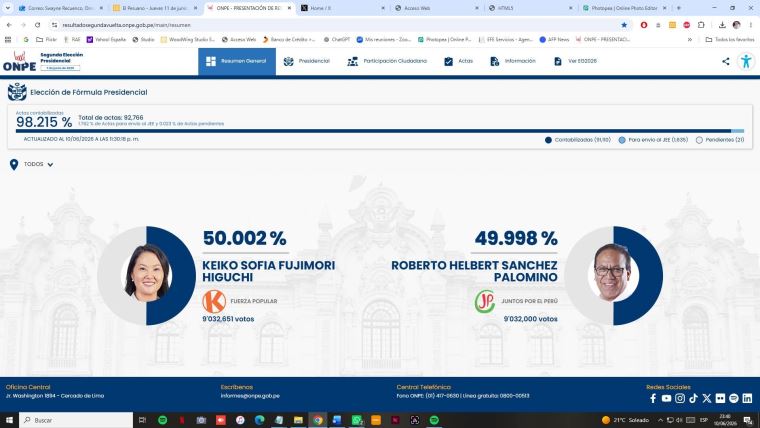The height and width of the screenshot is (428, 760).
Task: Open Todos los favoritos folder
Action: tap(729, 40)
